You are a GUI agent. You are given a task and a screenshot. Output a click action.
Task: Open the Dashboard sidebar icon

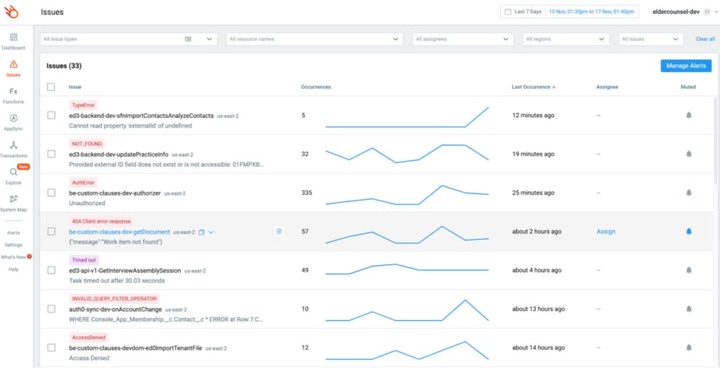13,37
